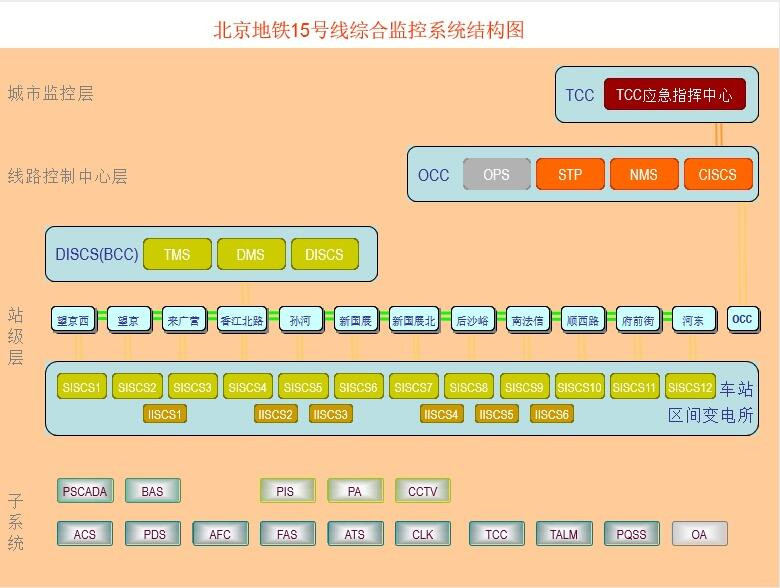Click the 望京 station node
Viewport: 780px width, 588px height.
coord(128,320)
